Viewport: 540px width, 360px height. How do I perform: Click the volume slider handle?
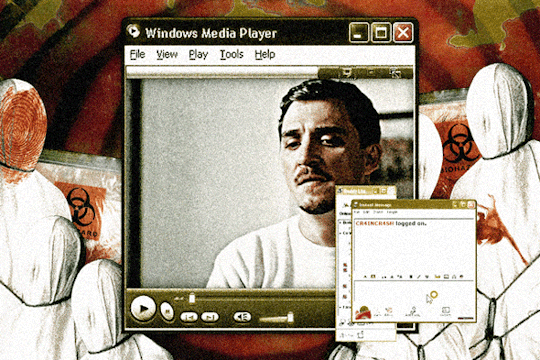point(290,317)
